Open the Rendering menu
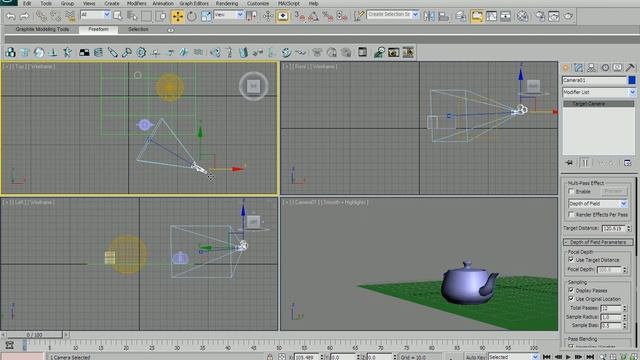 coord(227,3)
